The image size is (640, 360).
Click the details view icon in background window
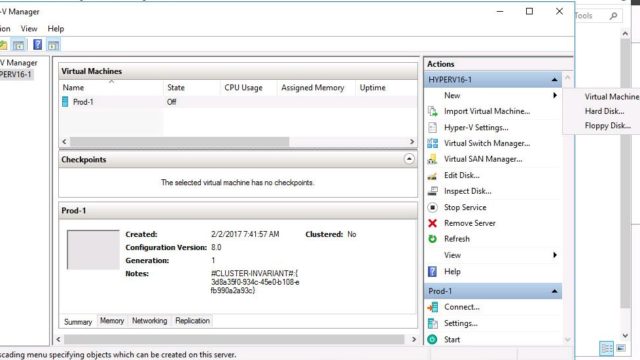pos(607,348)
